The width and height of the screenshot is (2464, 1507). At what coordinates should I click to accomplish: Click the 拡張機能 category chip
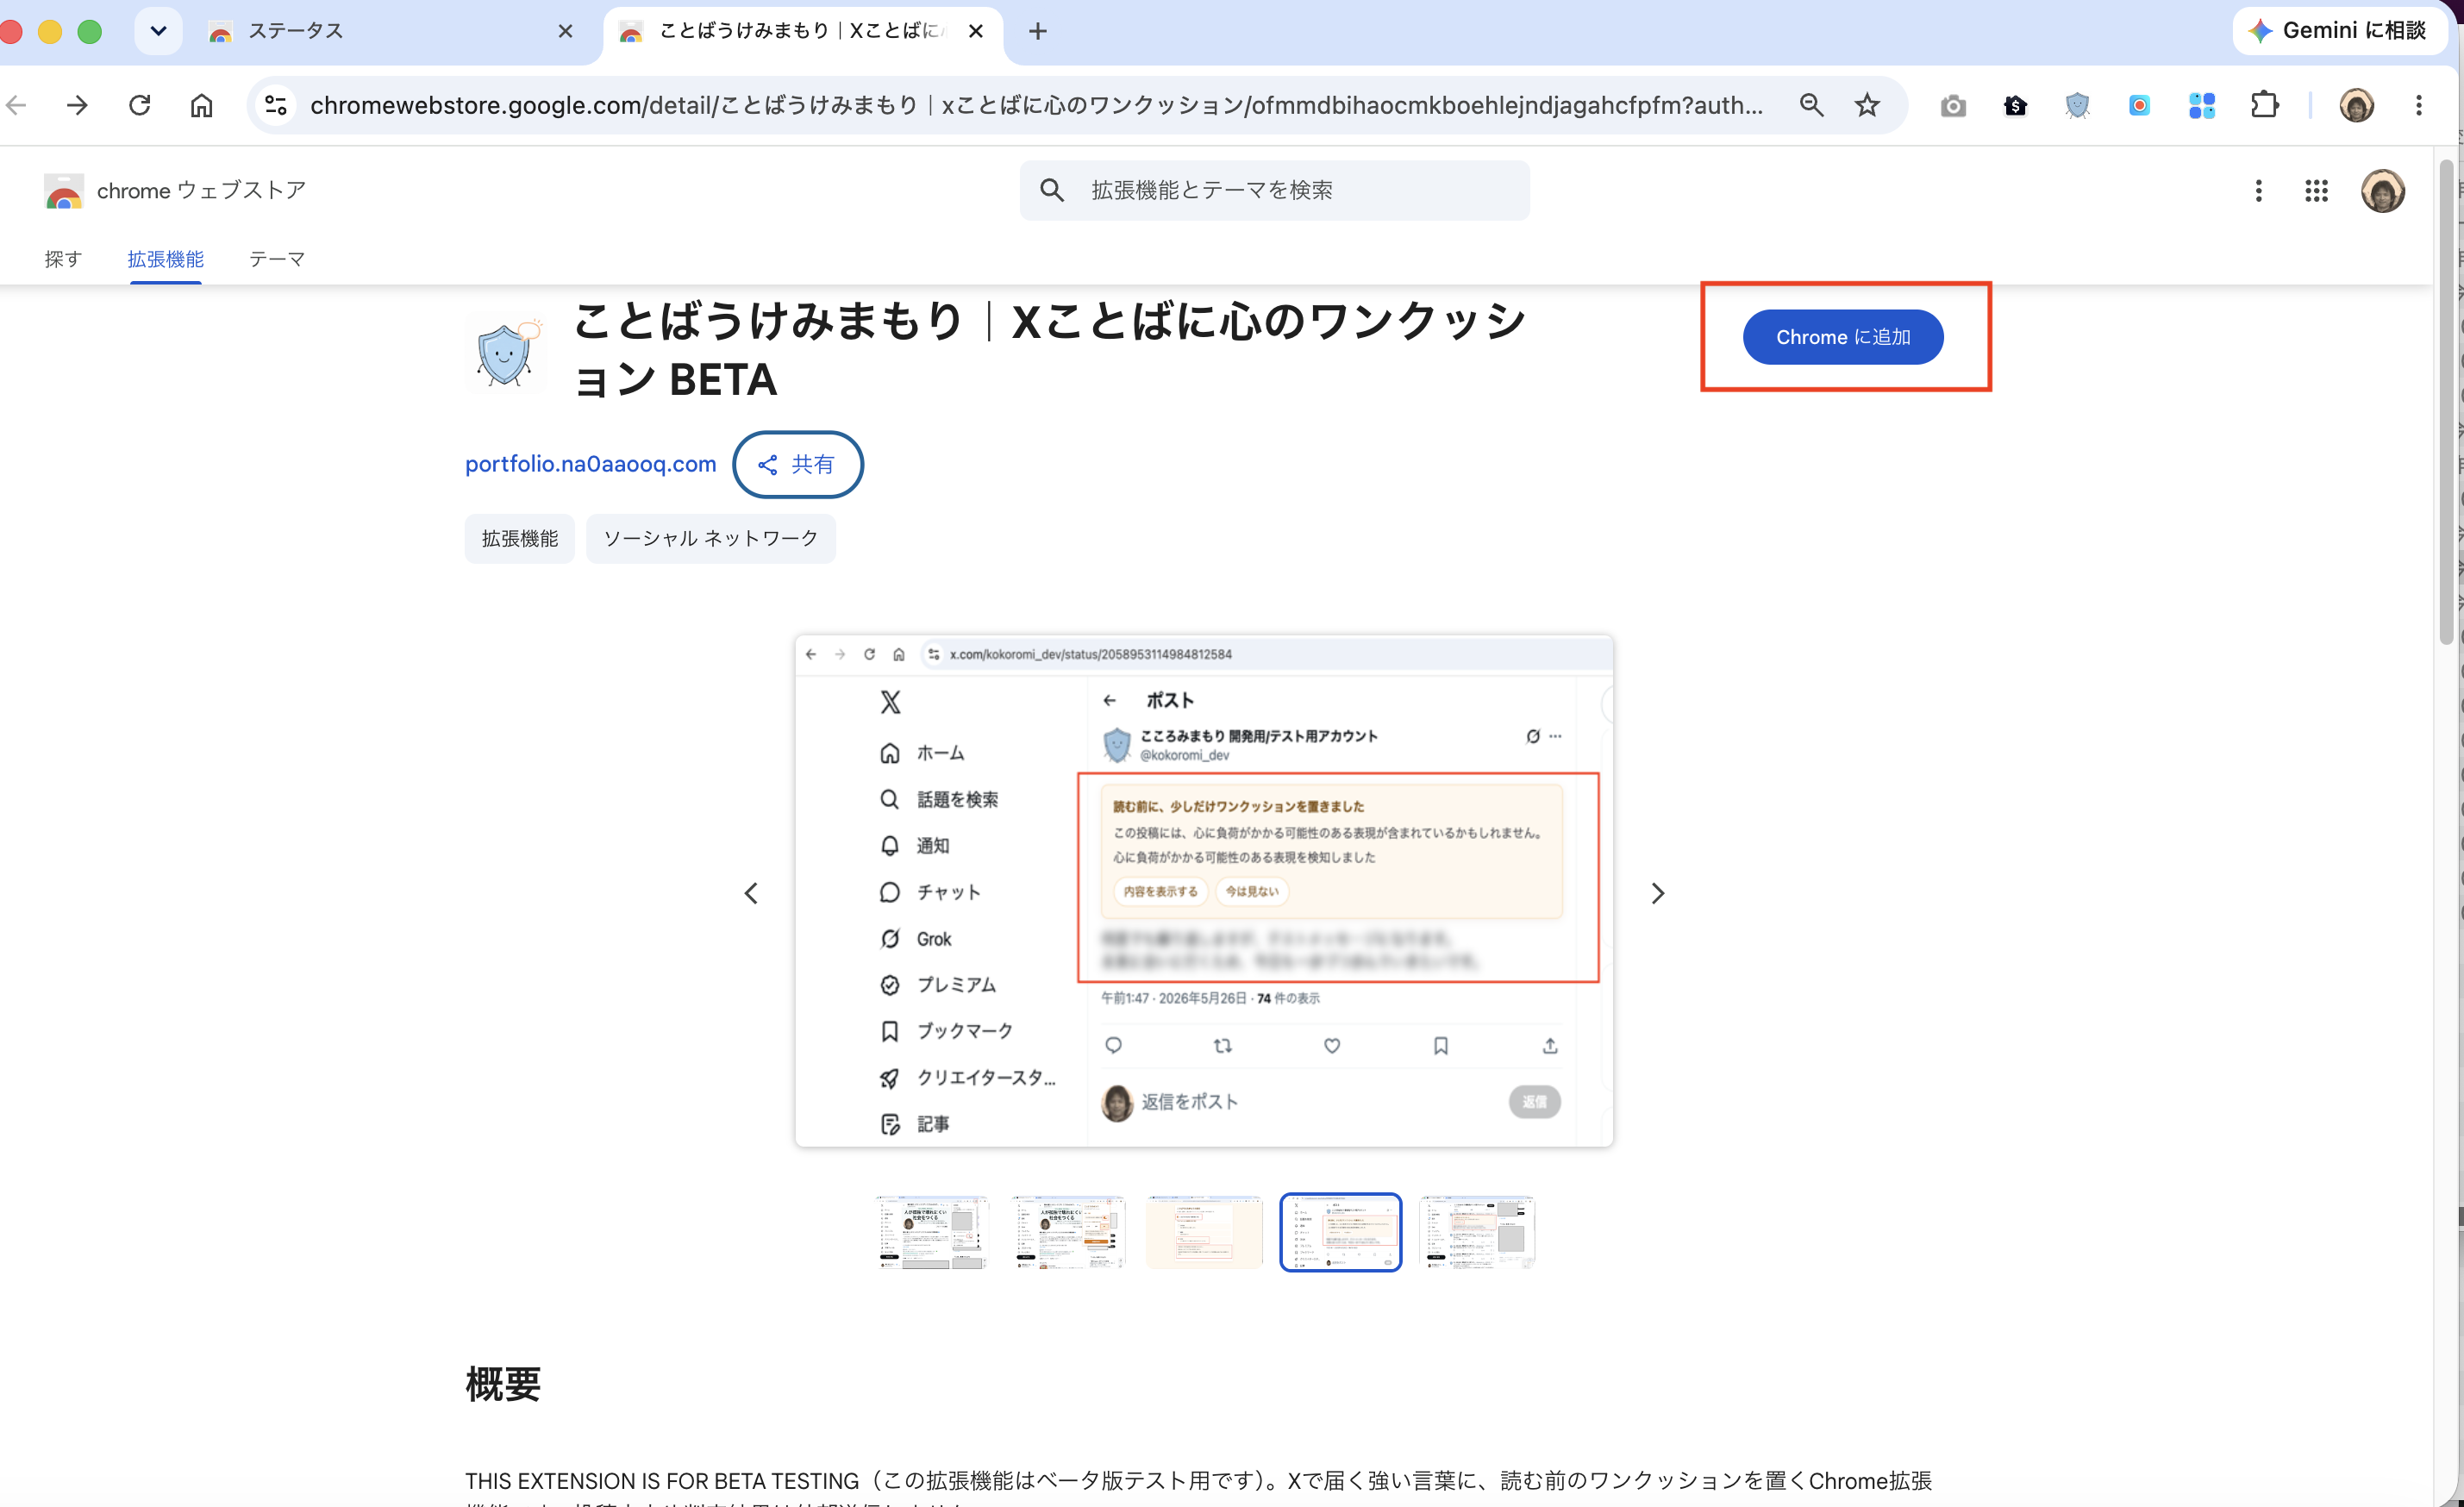pos(519,538)
